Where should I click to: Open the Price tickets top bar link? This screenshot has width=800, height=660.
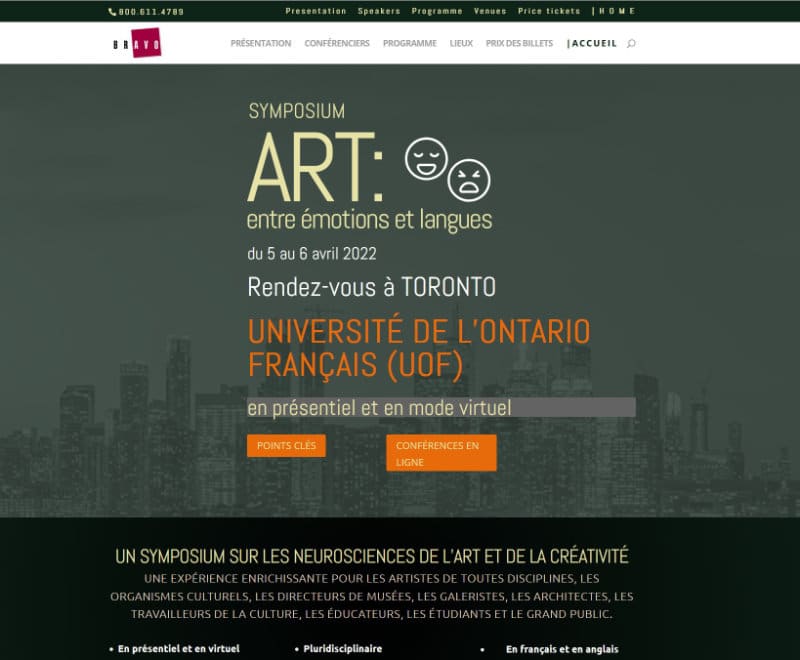coord(549,11)
